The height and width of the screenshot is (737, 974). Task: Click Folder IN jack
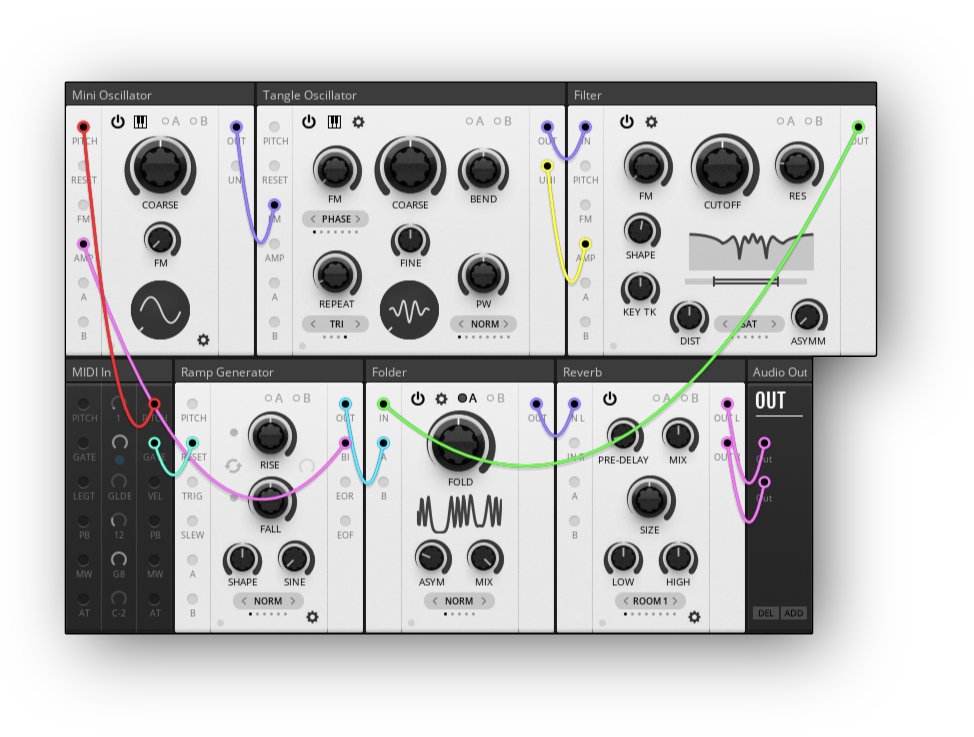(x=383, y=404)
